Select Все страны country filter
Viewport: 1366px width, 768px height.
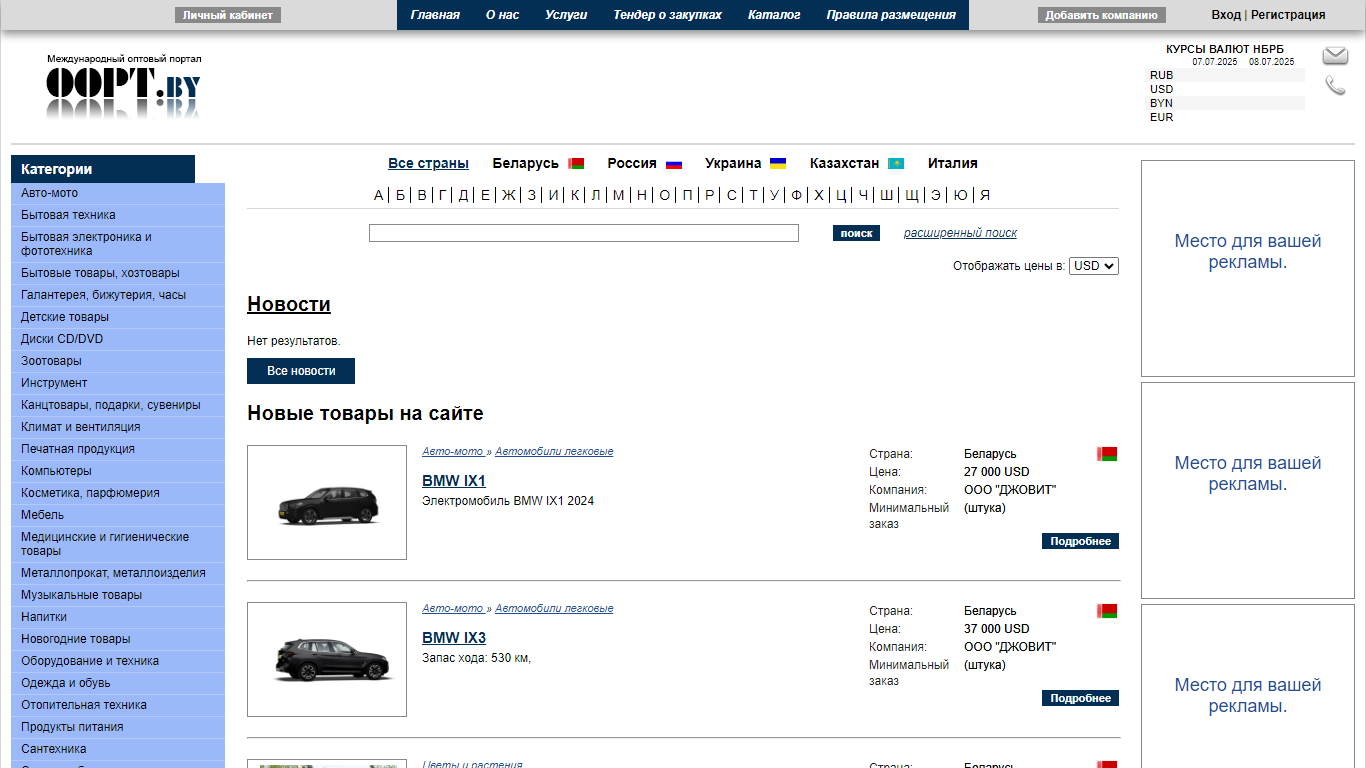(x=428, y=163)
